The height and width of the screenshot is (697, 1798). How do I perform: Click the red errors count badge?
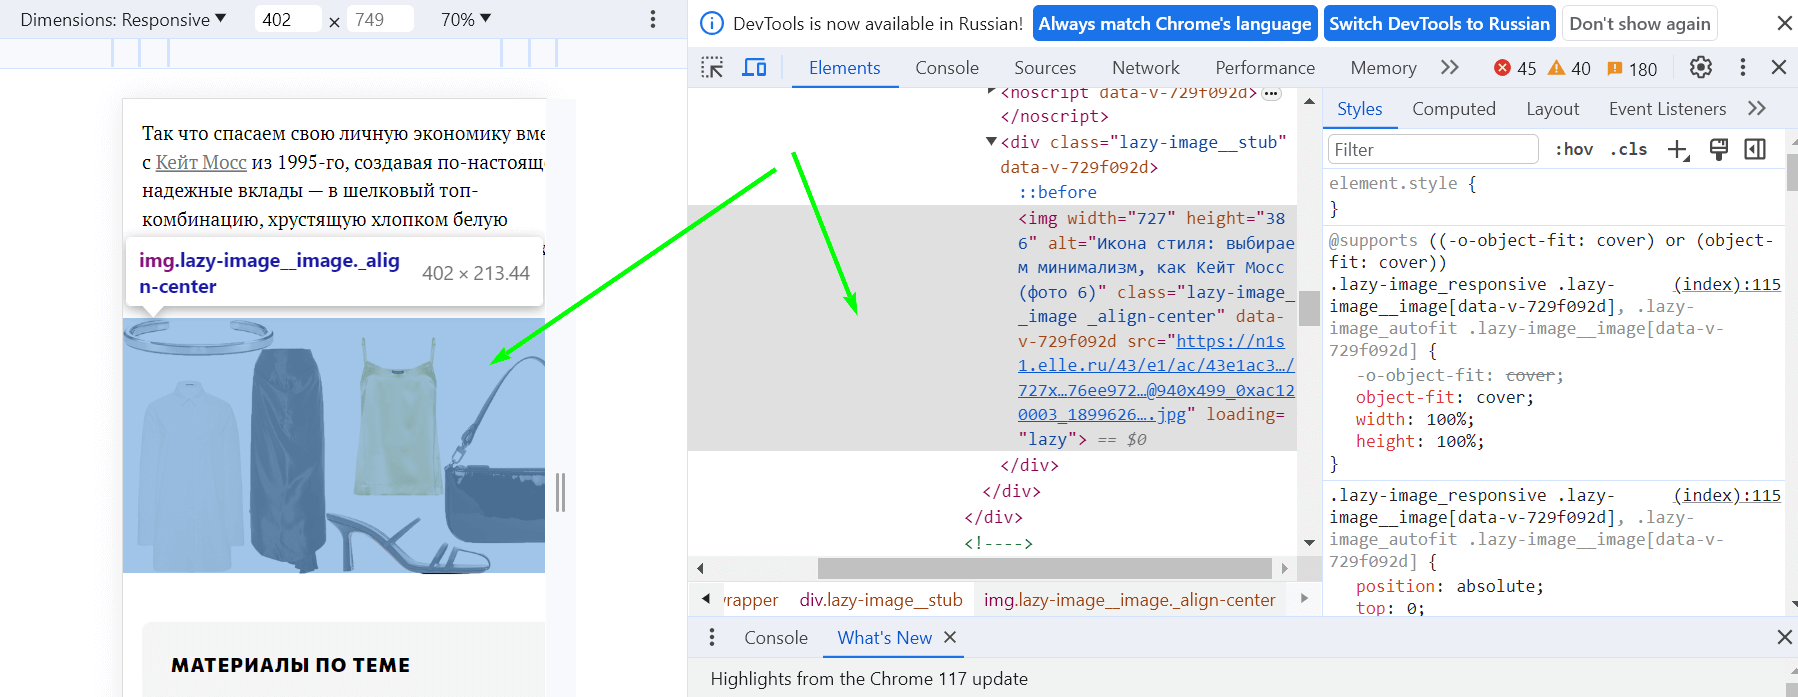pos(1514,68)
